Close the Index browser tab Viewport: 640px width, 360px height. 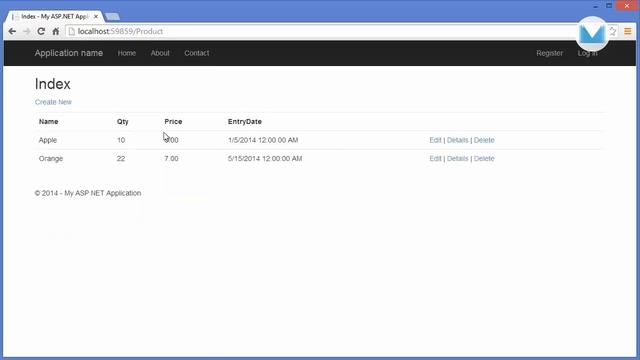pos(96,16)
